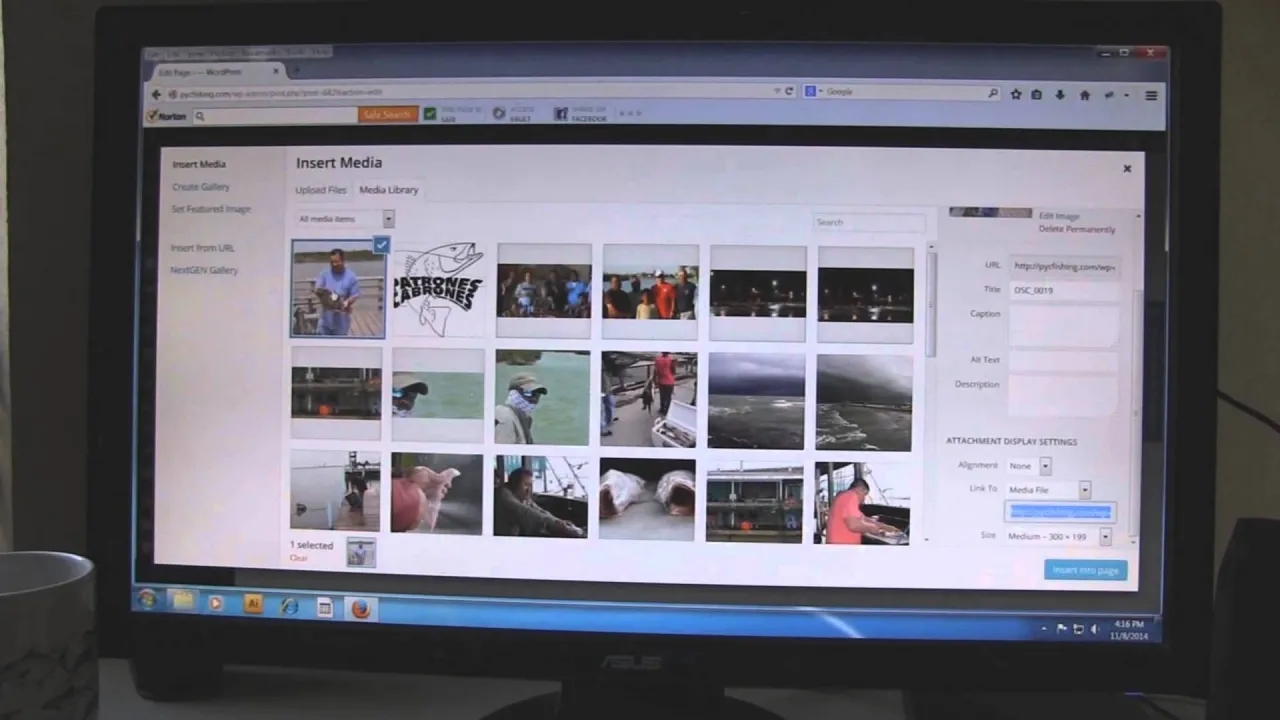The image size is (1280, 720).
Task: Reload the page with the refresh icon
Action: click(x=788, y=91)
